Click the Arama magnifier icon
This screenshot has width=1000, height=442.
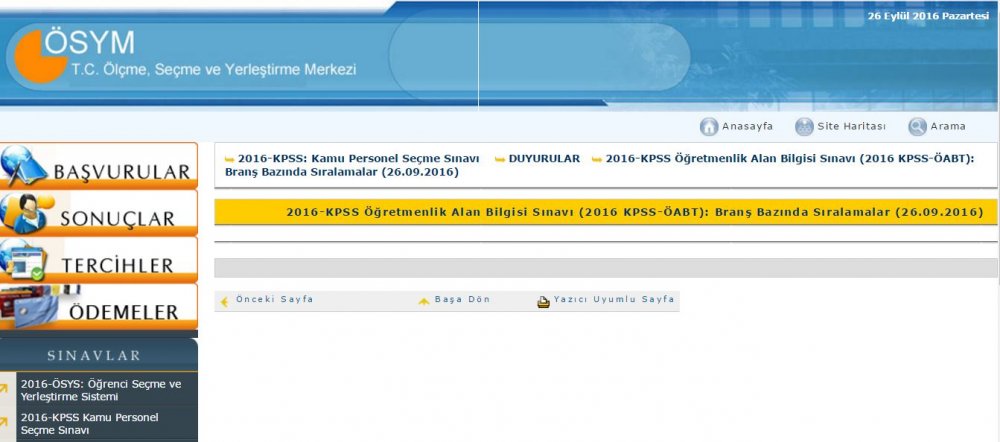917,127
